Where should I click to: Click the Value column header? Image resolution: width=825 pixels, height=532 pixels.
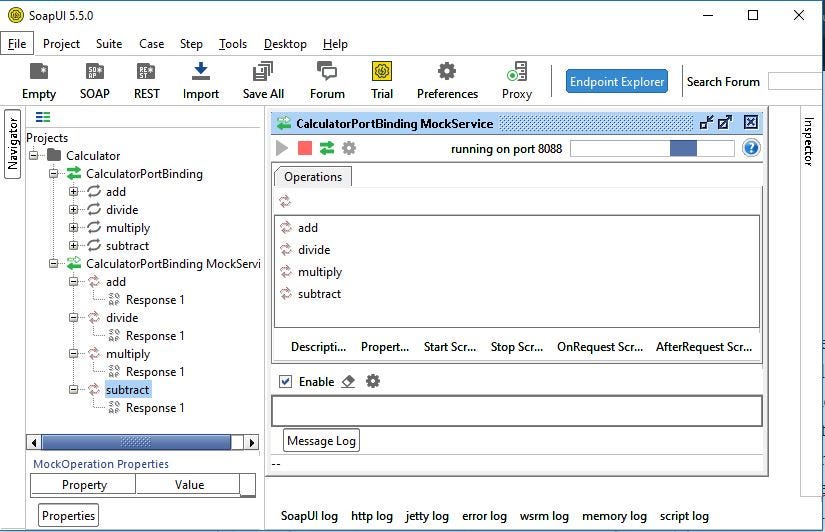pyautogui.click(x=189, y=485)
